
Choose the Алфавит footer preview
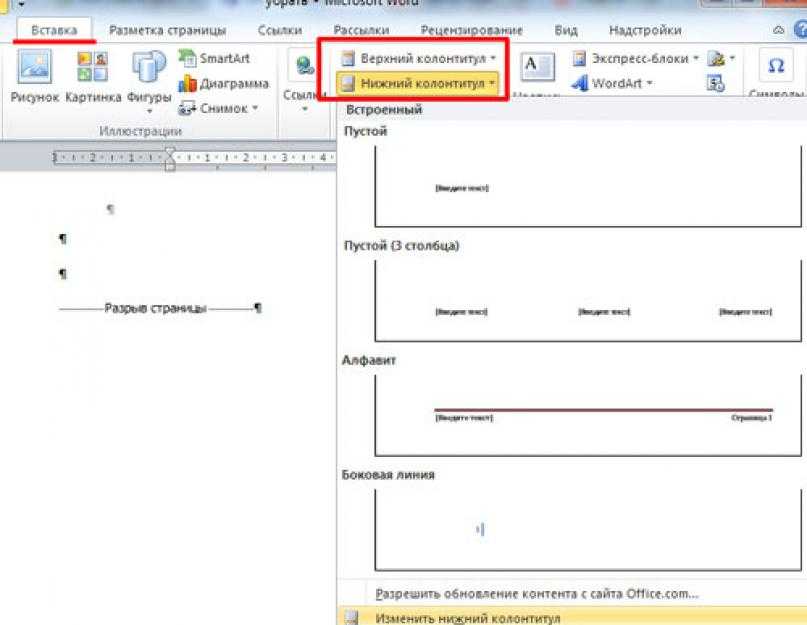click(588, 415)
